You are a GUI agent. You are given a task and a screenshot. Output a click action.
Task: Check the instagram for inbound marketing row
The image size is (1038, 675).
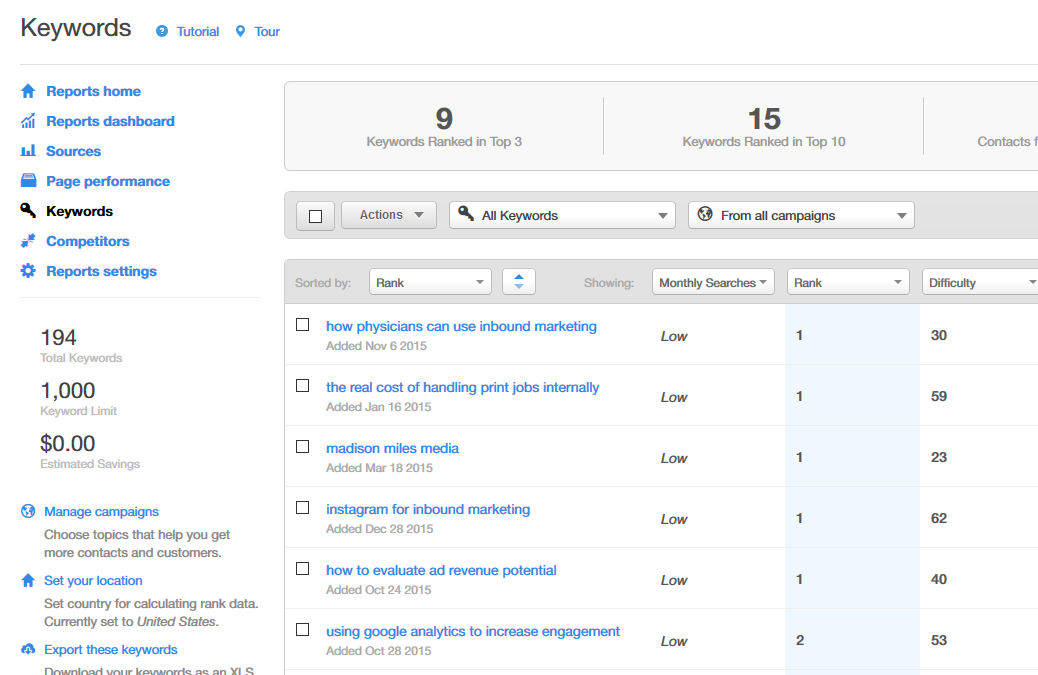pyautogui.click(x=303, y=508)
